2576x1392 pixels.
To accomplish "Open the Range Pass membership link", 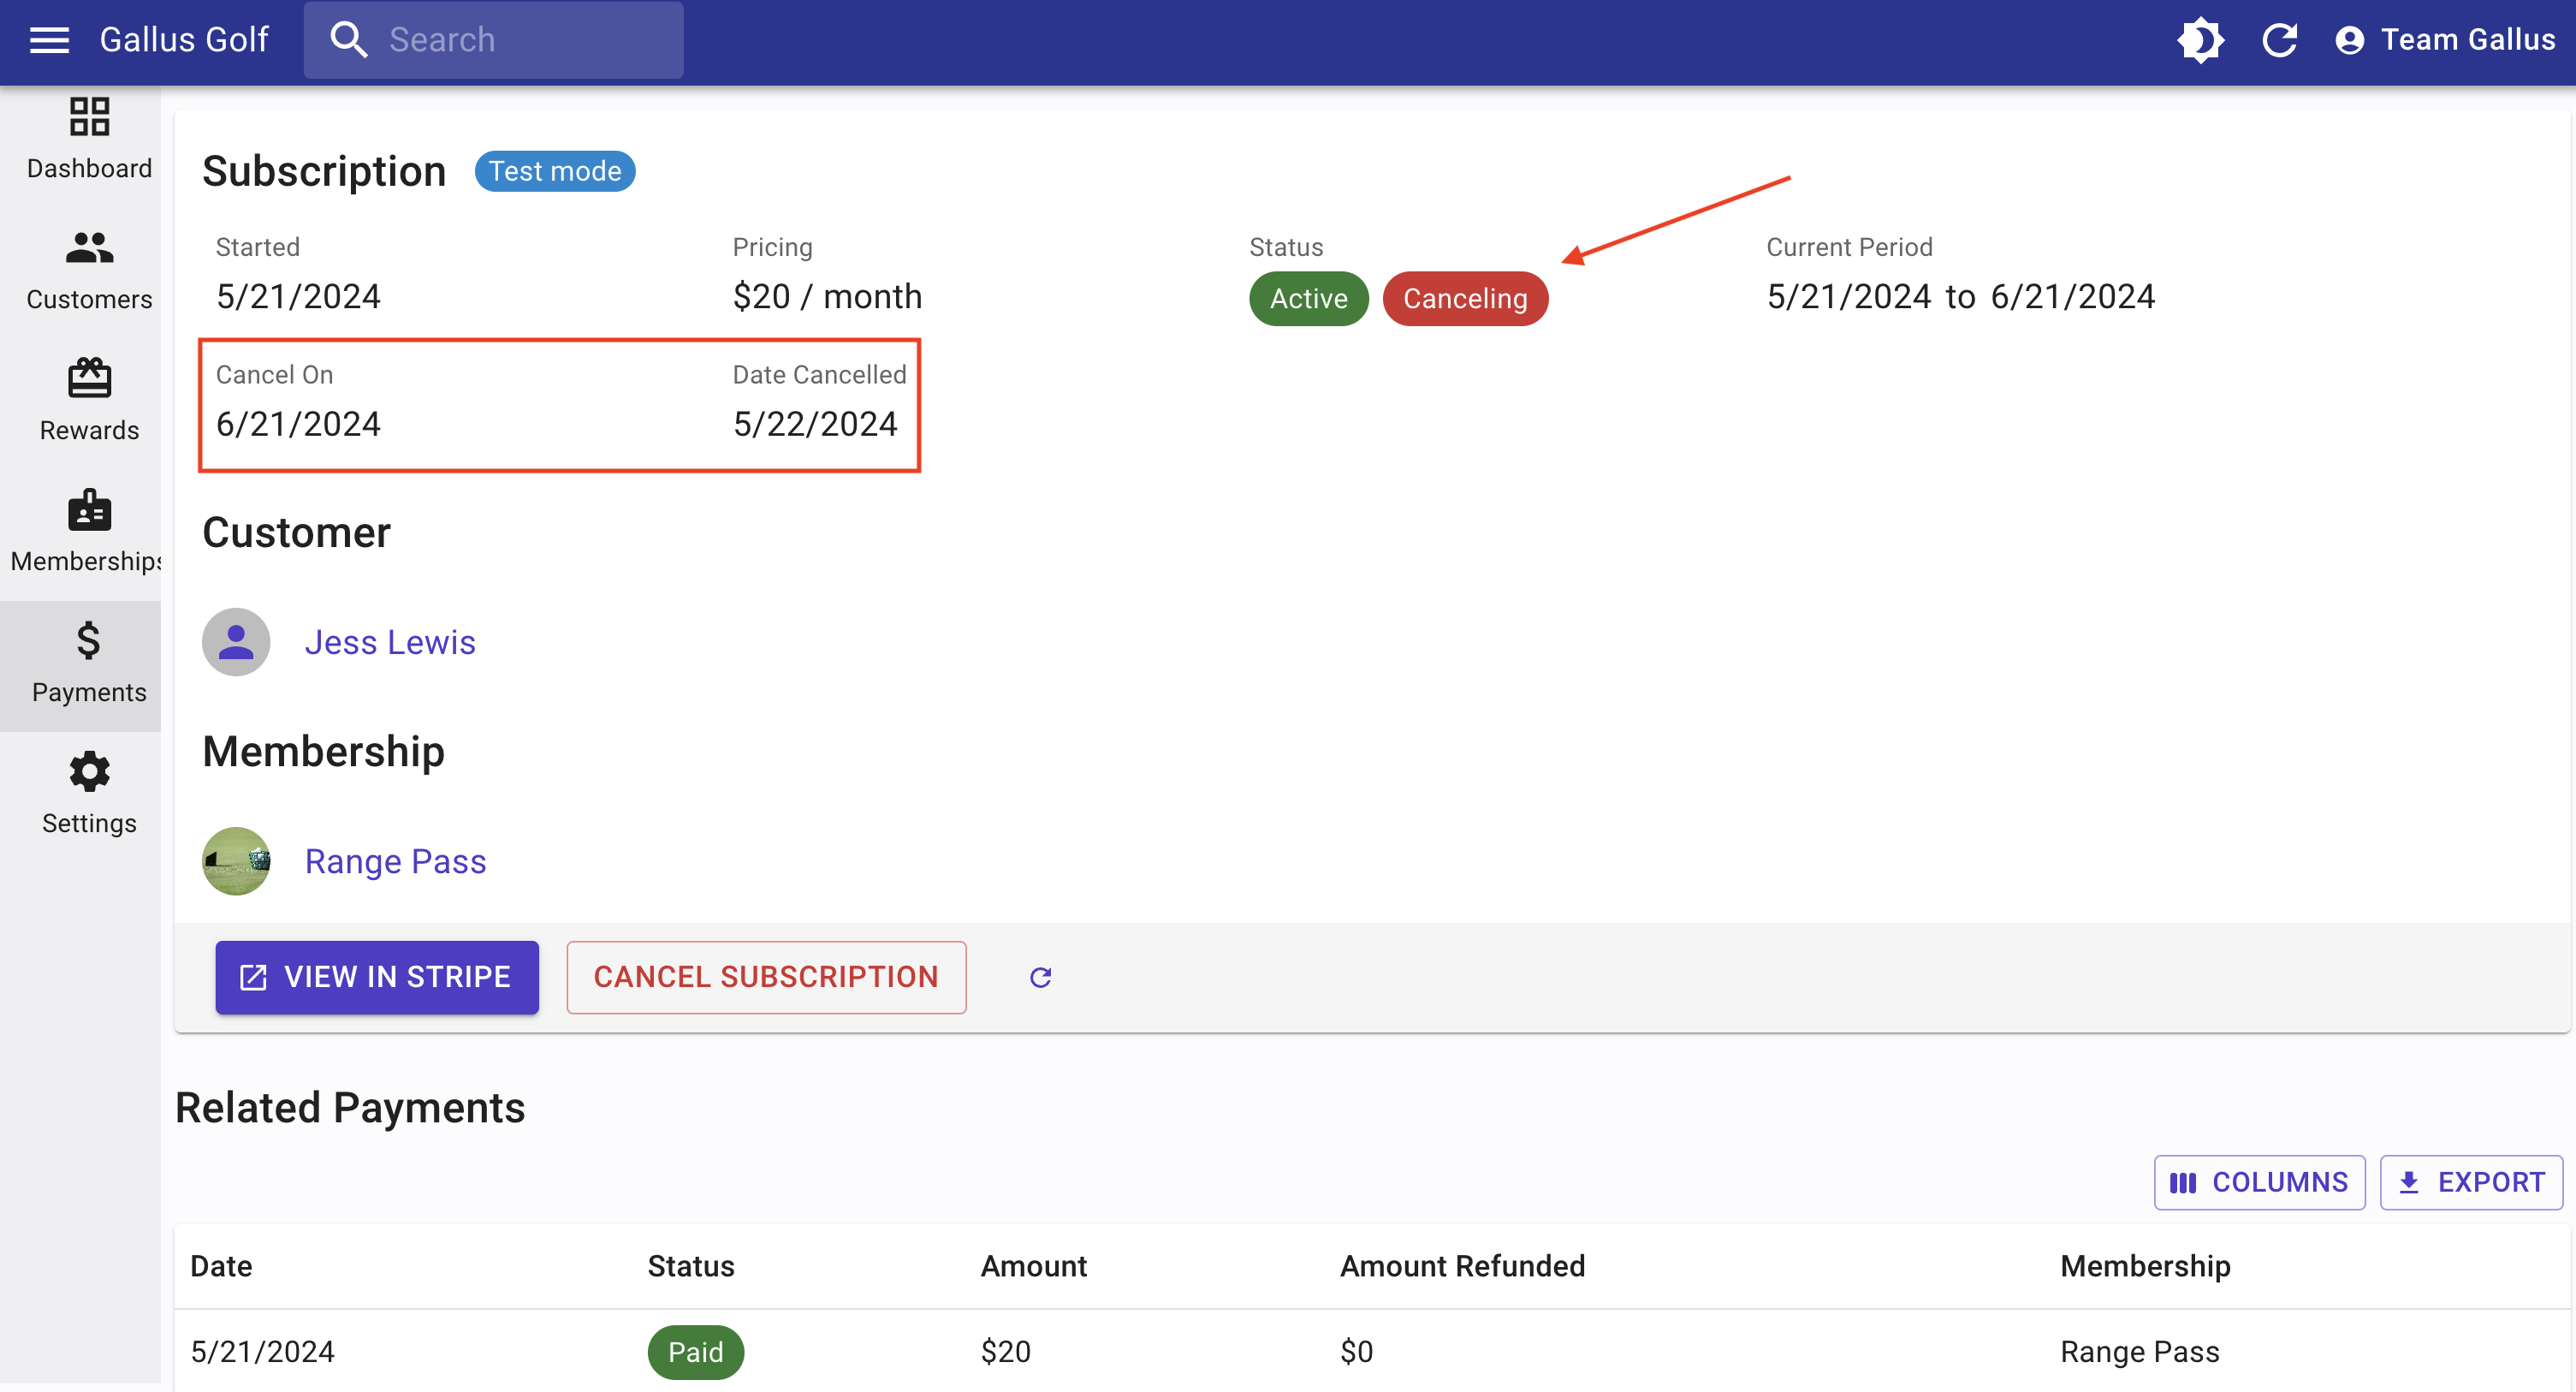I will (395, 861).
